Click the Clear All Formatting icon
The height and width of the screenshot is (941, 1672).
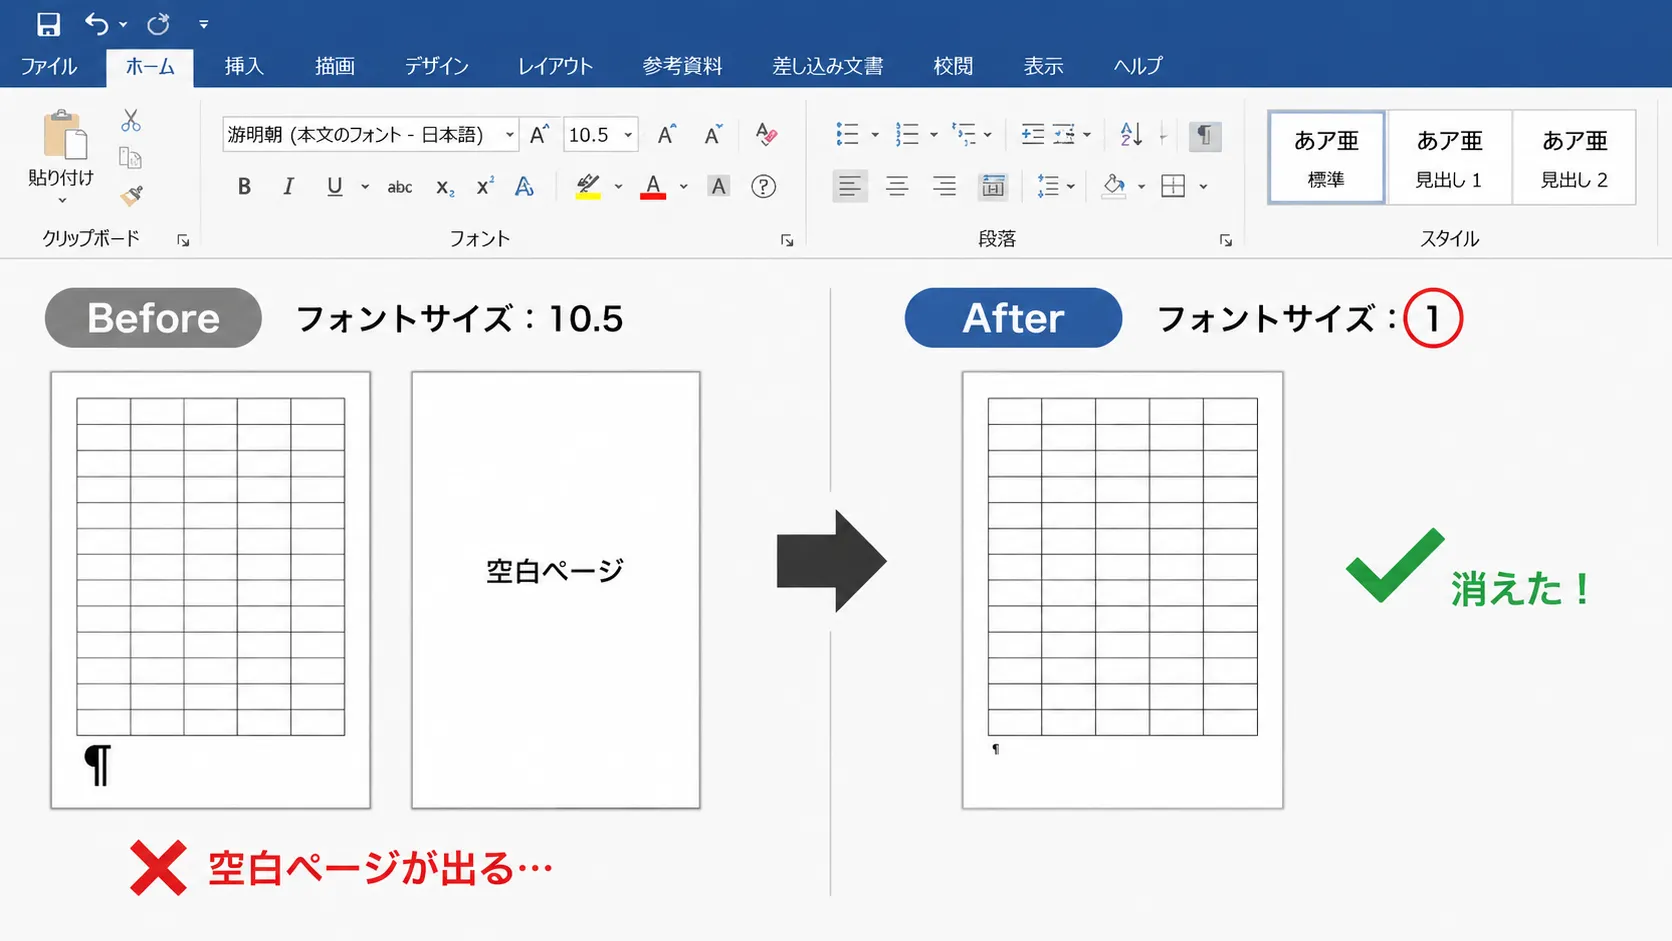point(766,134)
